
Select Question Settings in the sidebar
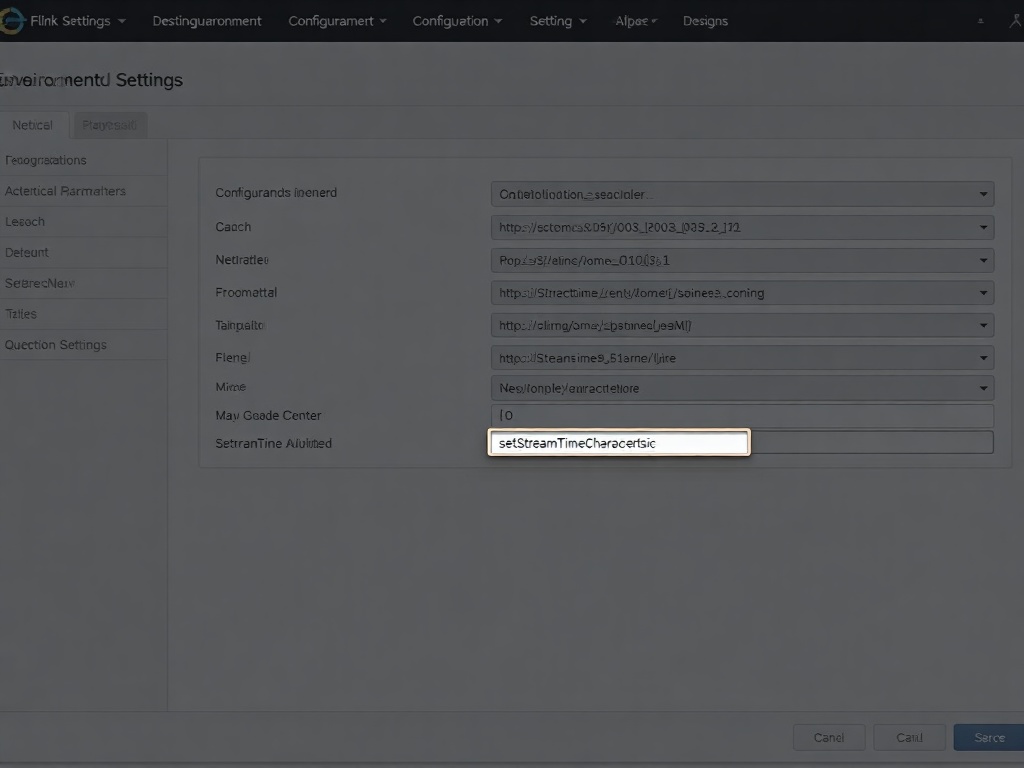click(x=84, y=344)
